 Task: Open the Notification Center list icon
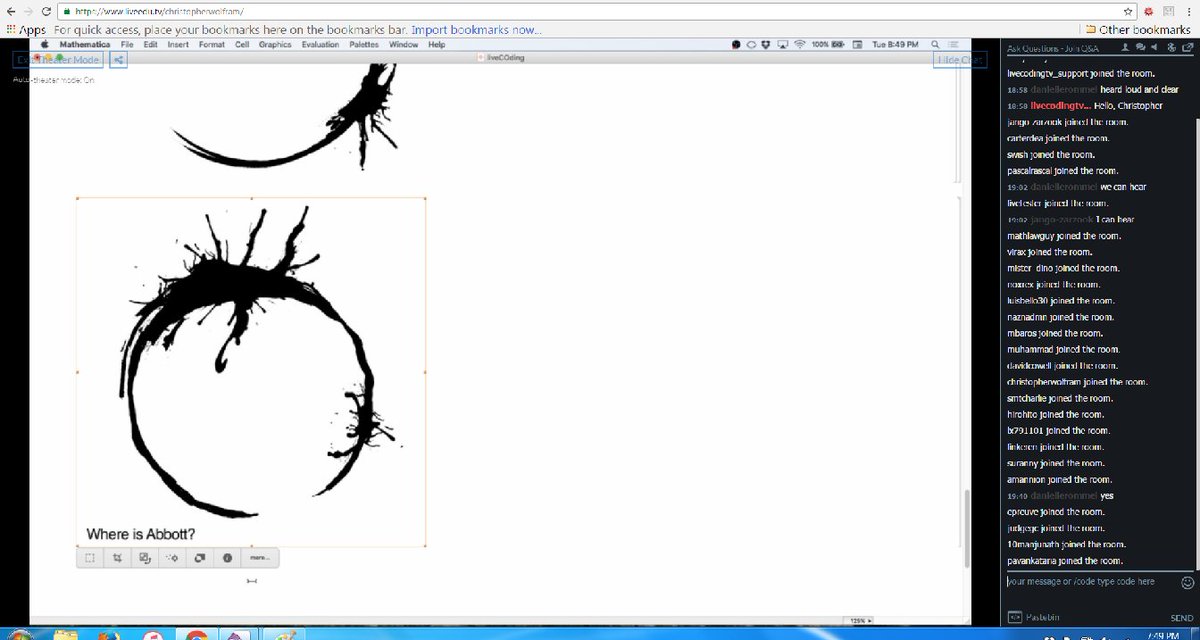953,45
